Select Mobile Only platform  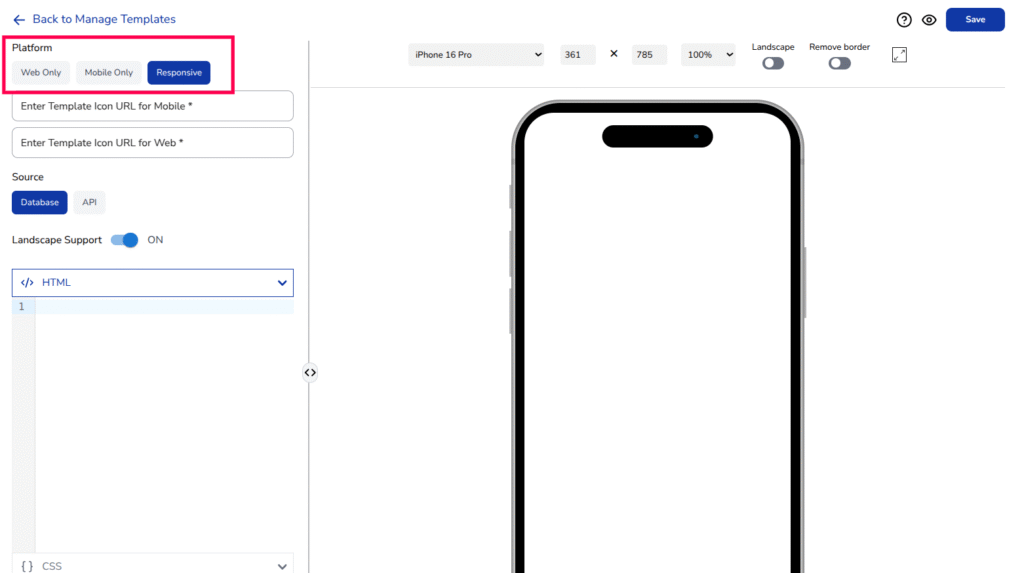(108, 73)
